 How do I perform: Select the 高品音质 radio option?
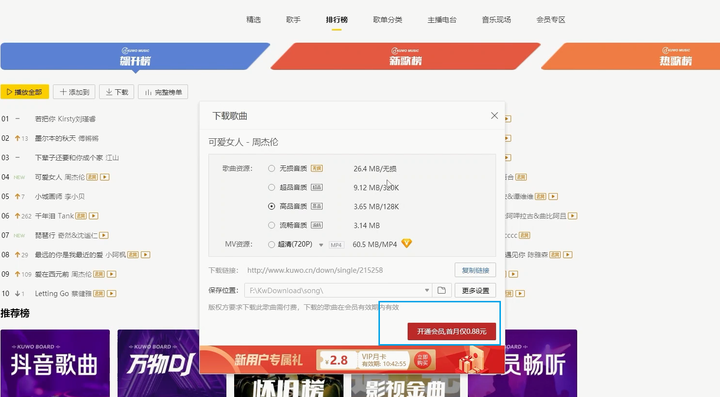[271, 207]
